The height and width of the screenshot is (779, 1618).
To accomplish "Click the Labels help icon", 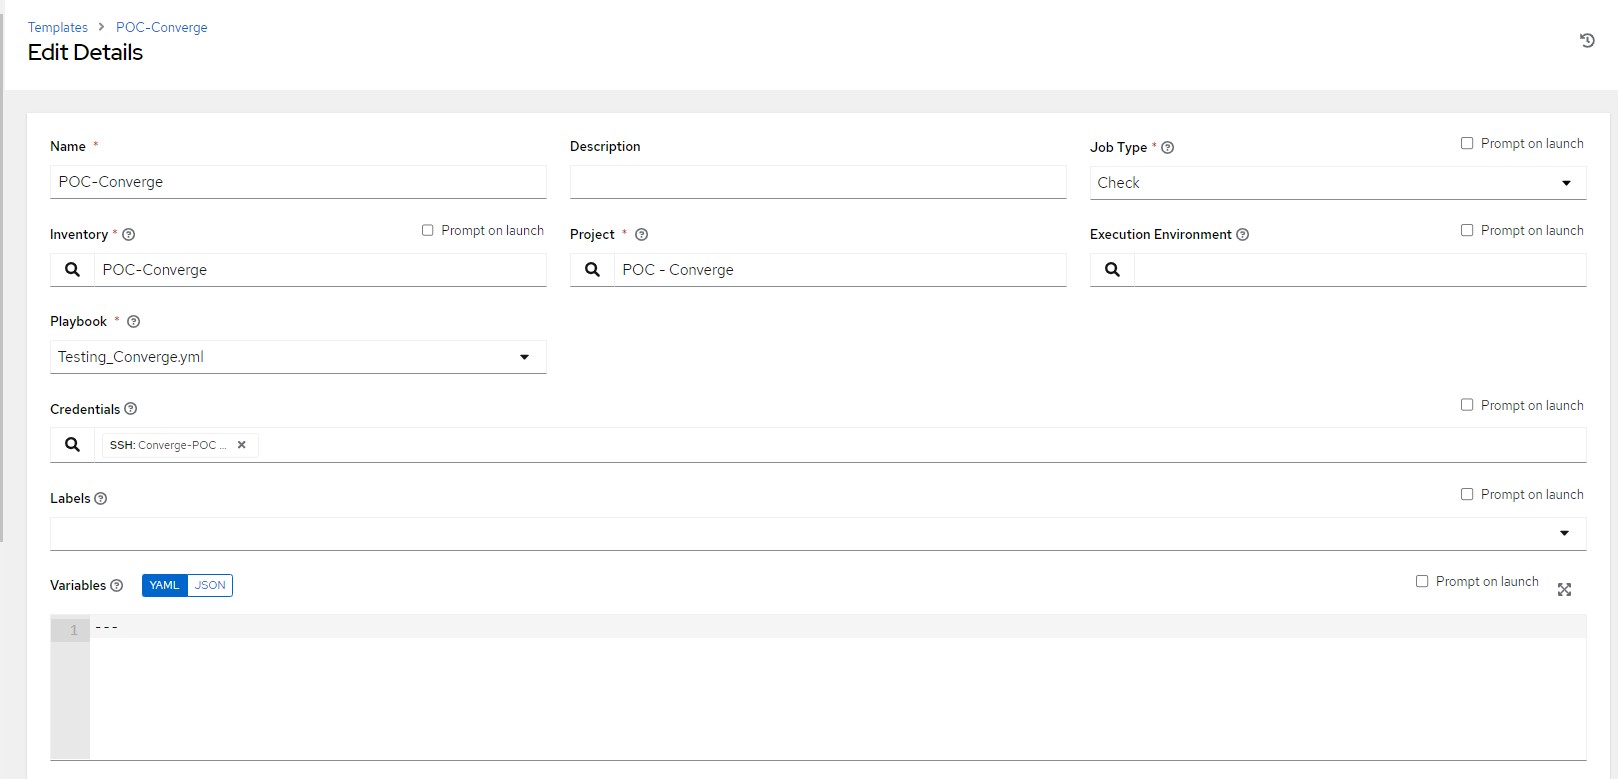I will [x=100, y=499].
